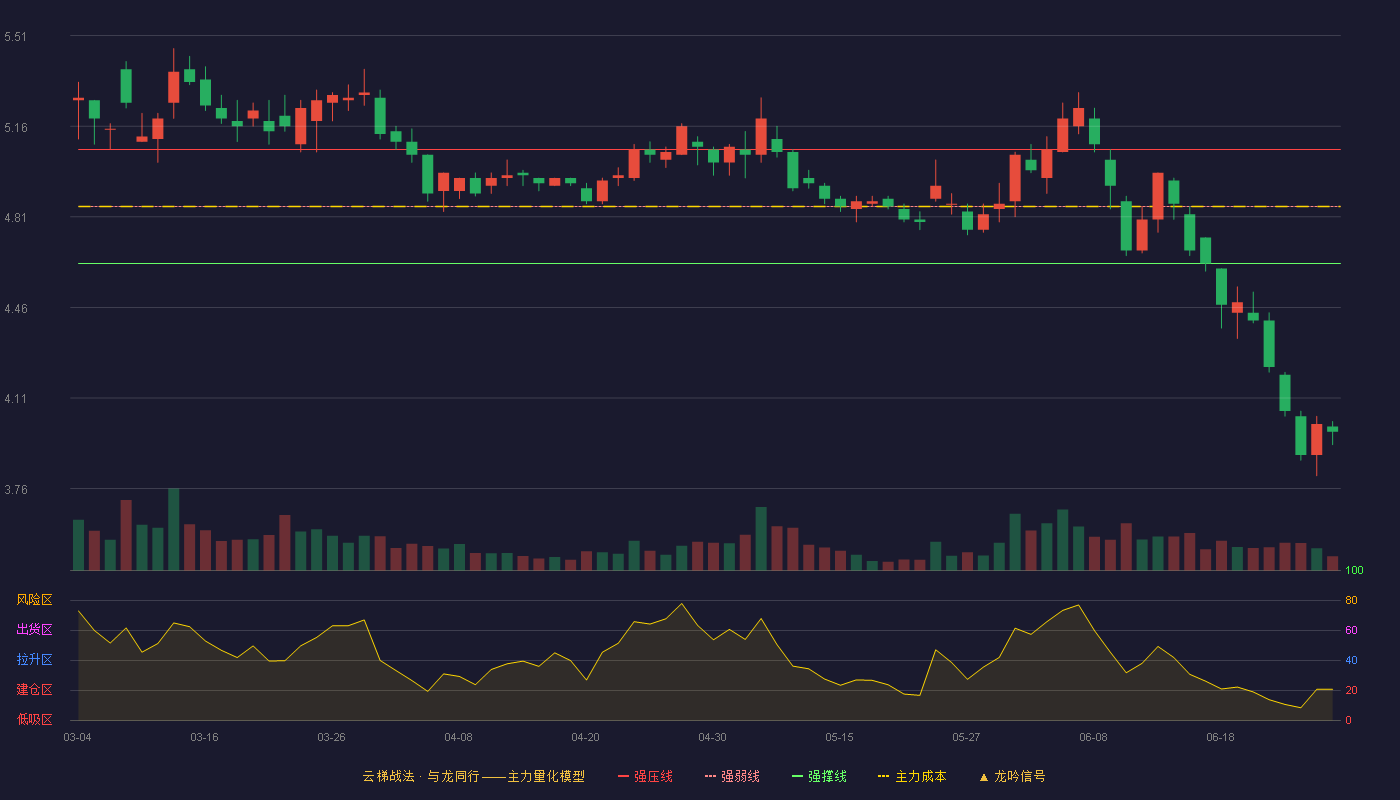This screenshot has width=1400, height=800.
Task: Click the 05-27 date label
Action: (966, 737)
